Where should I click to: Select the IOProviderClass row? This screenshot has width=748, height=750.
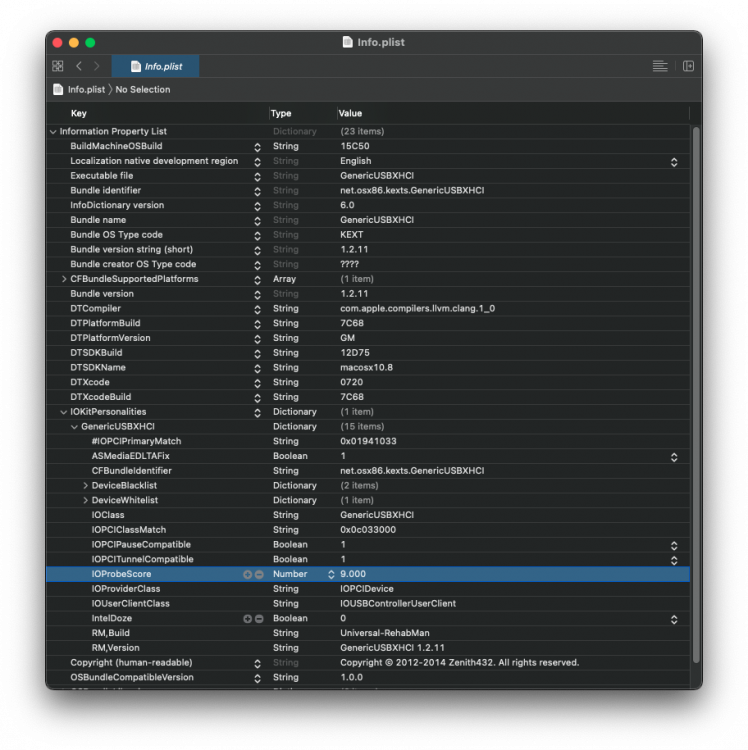[x=368, y=589]
